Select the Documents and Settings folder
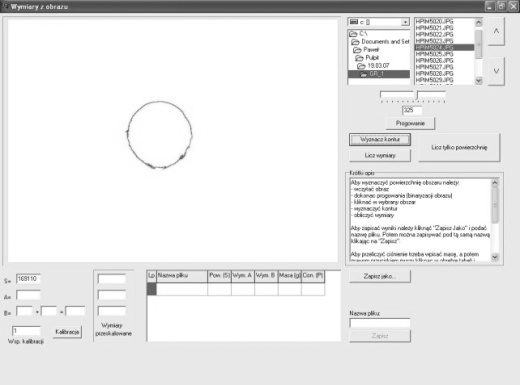Screen dimensions: 520x385 385,42
